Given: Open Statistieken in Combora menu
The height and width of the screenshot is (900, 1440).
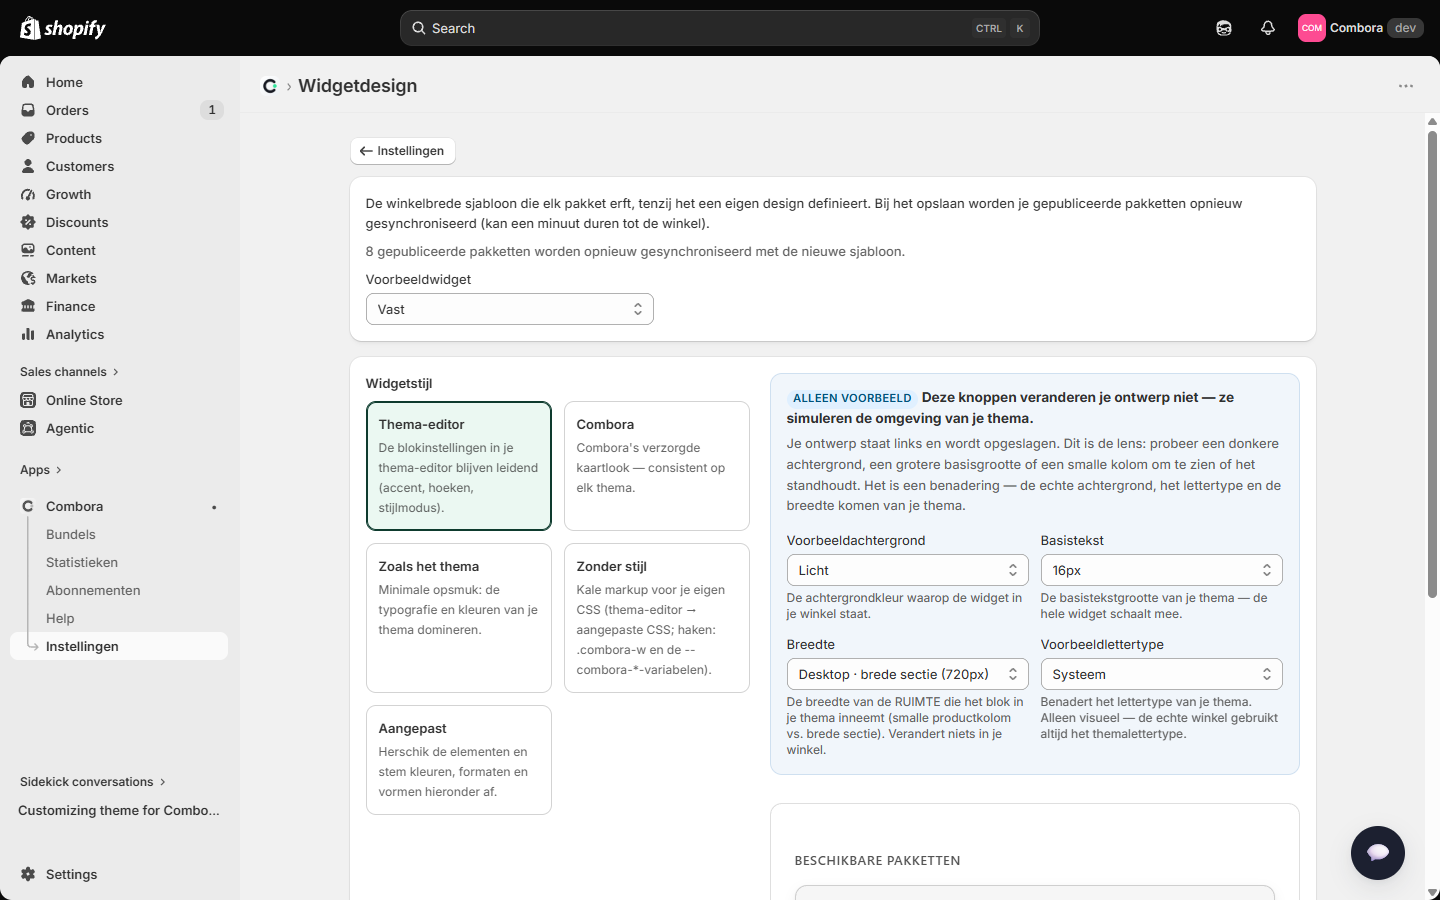Looking at the screenshot, I should [x=82, y=562].
